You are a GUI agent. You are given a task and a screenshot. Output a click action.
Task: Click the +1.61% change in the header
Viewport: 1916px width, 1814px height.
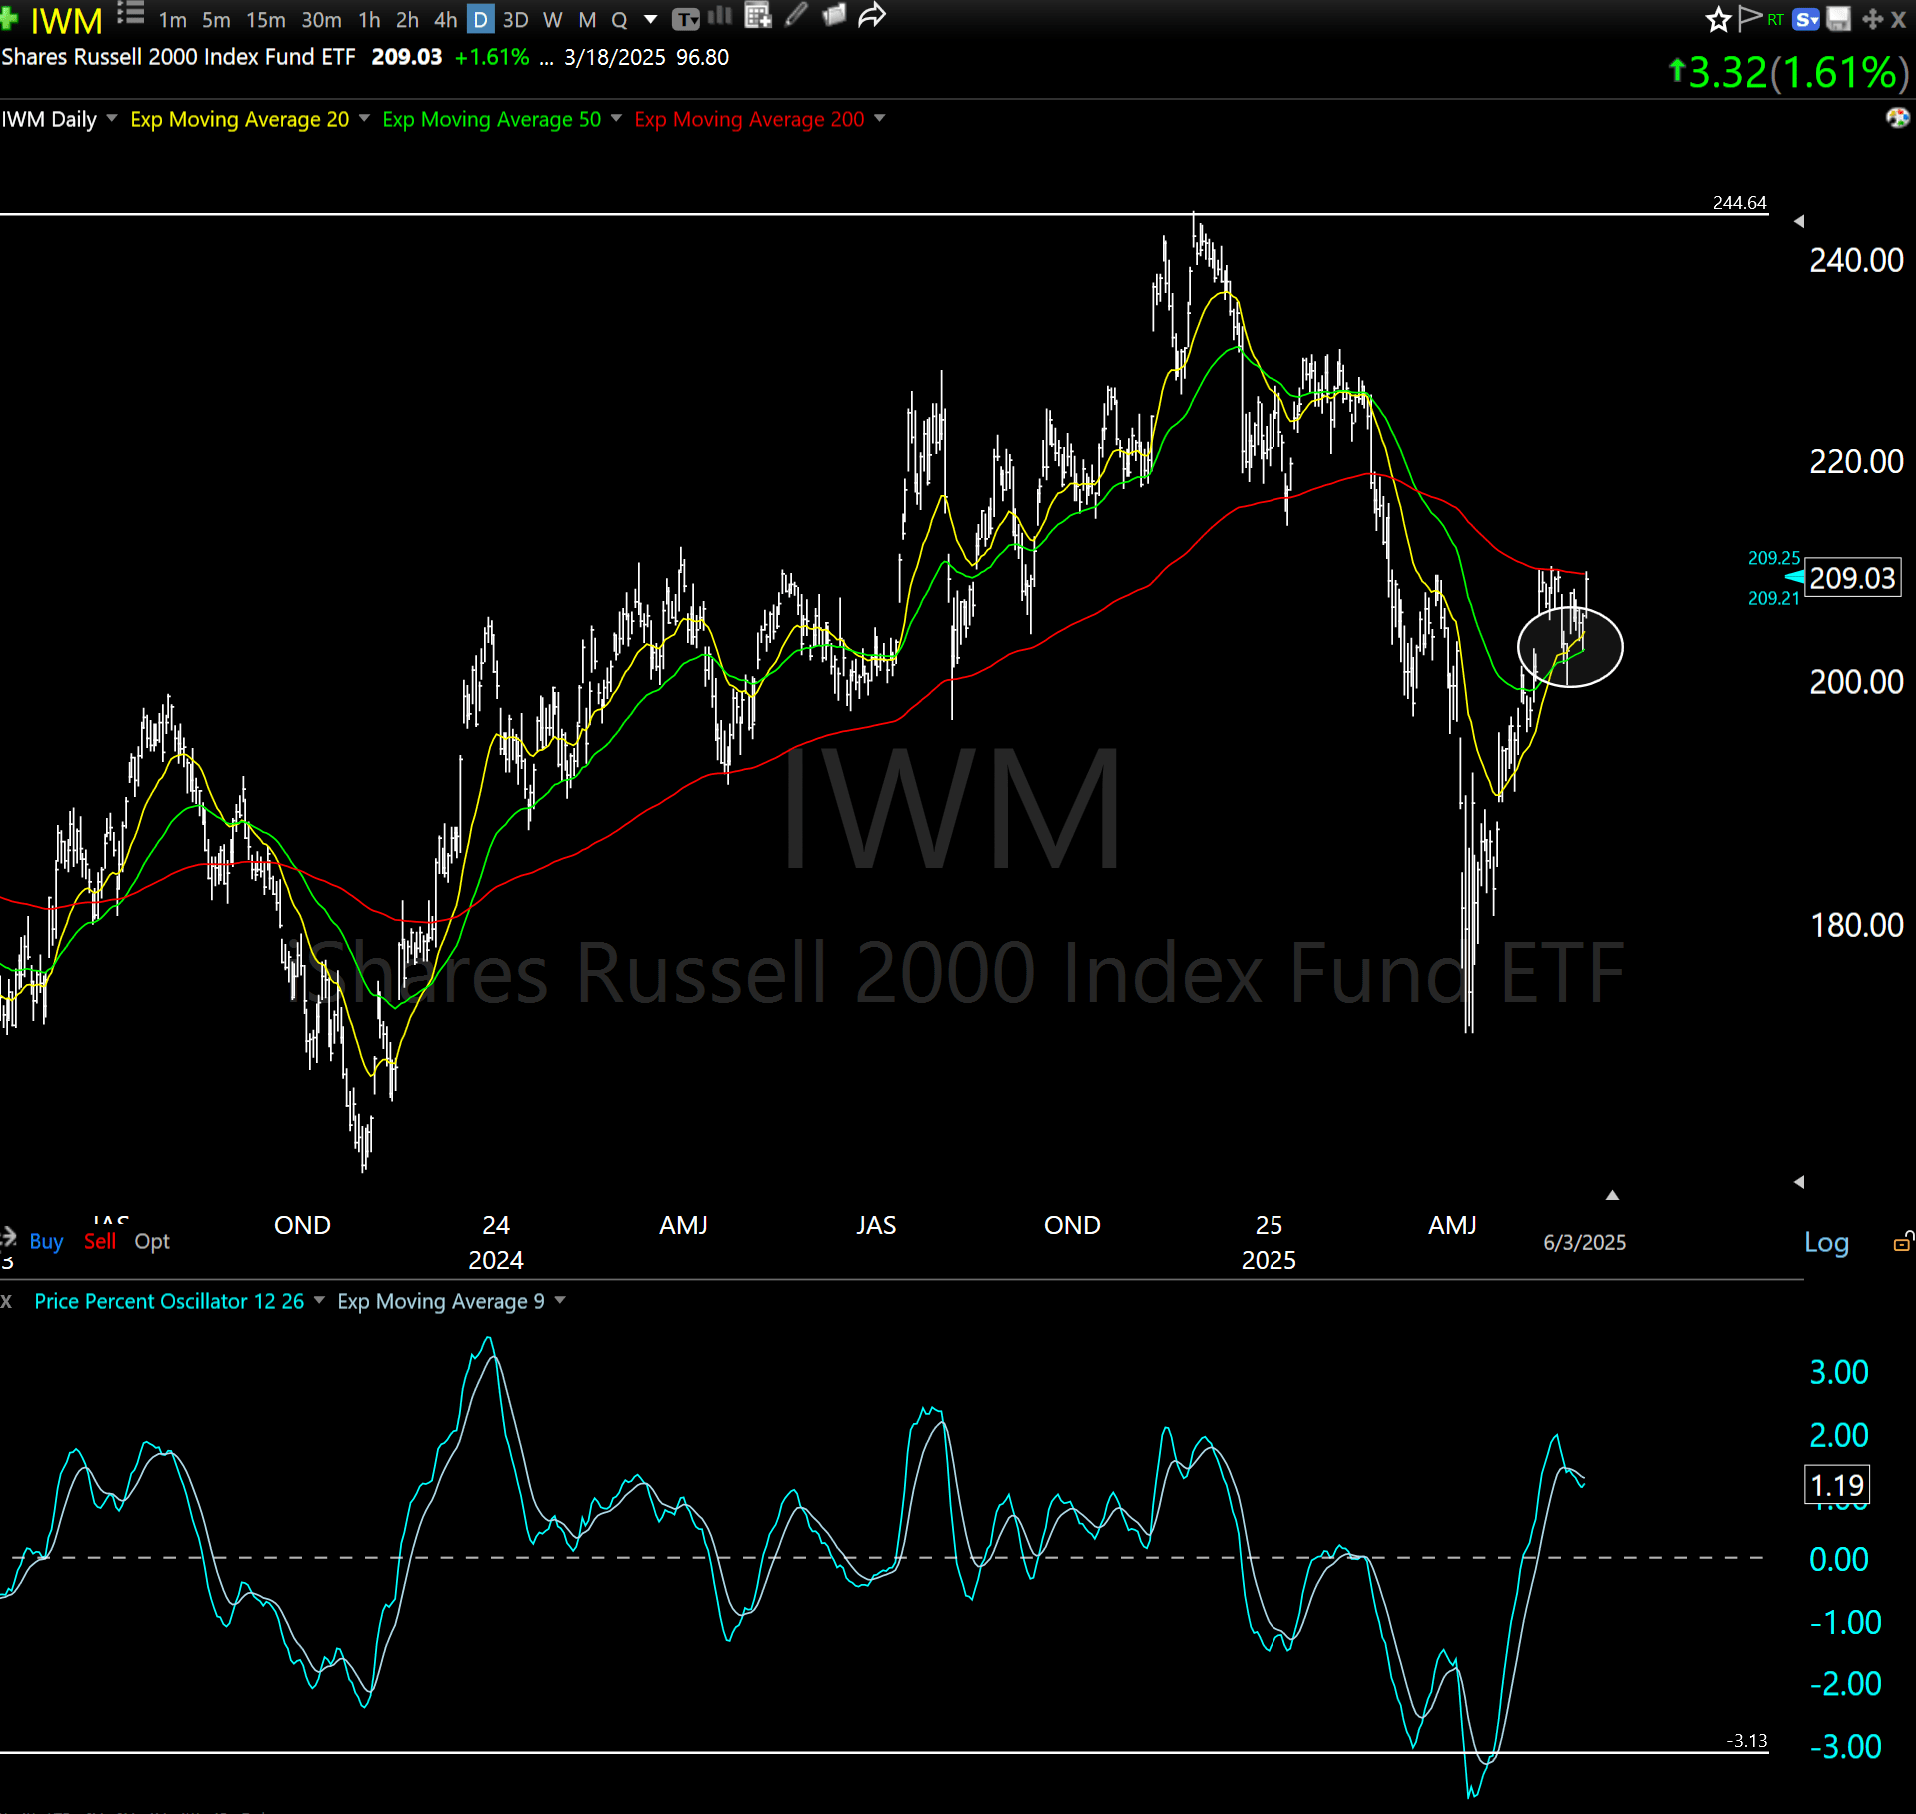coord(492,57)
